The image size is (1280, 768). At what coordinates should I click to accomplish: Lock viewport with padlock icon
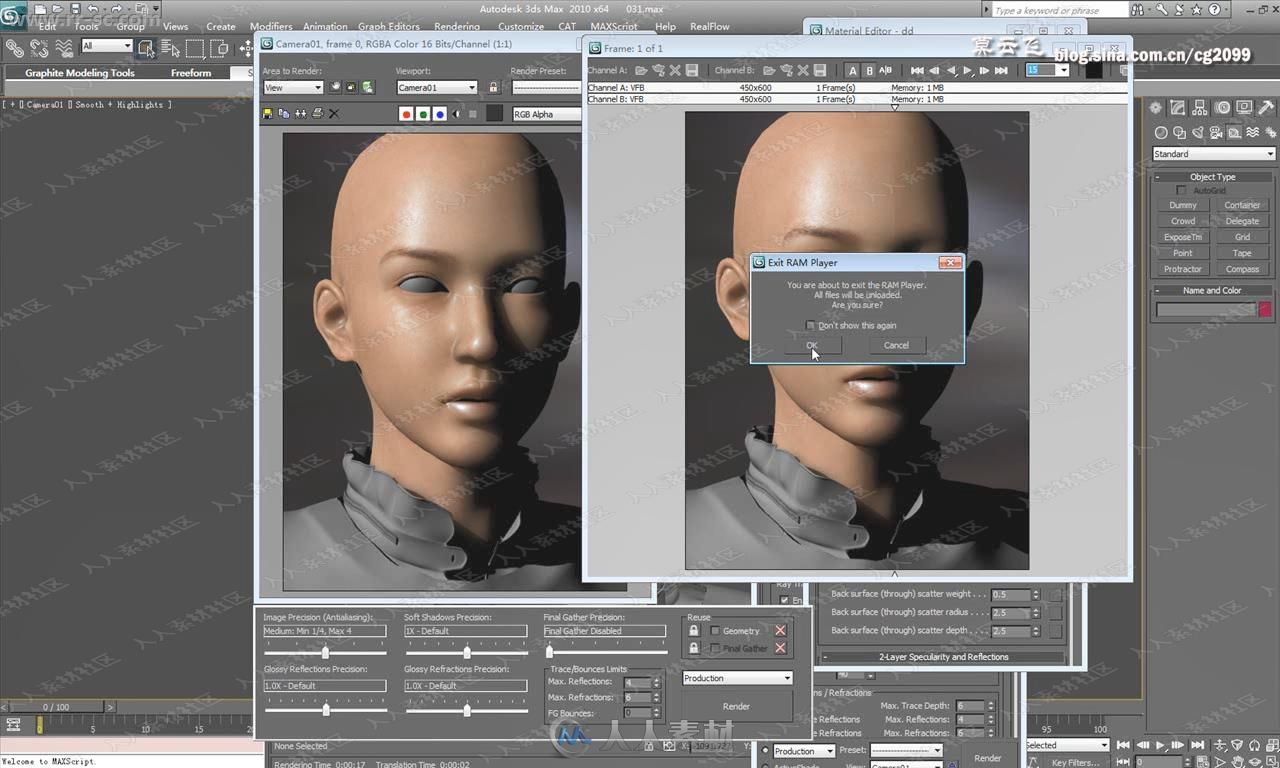click(x=493, y=87)
